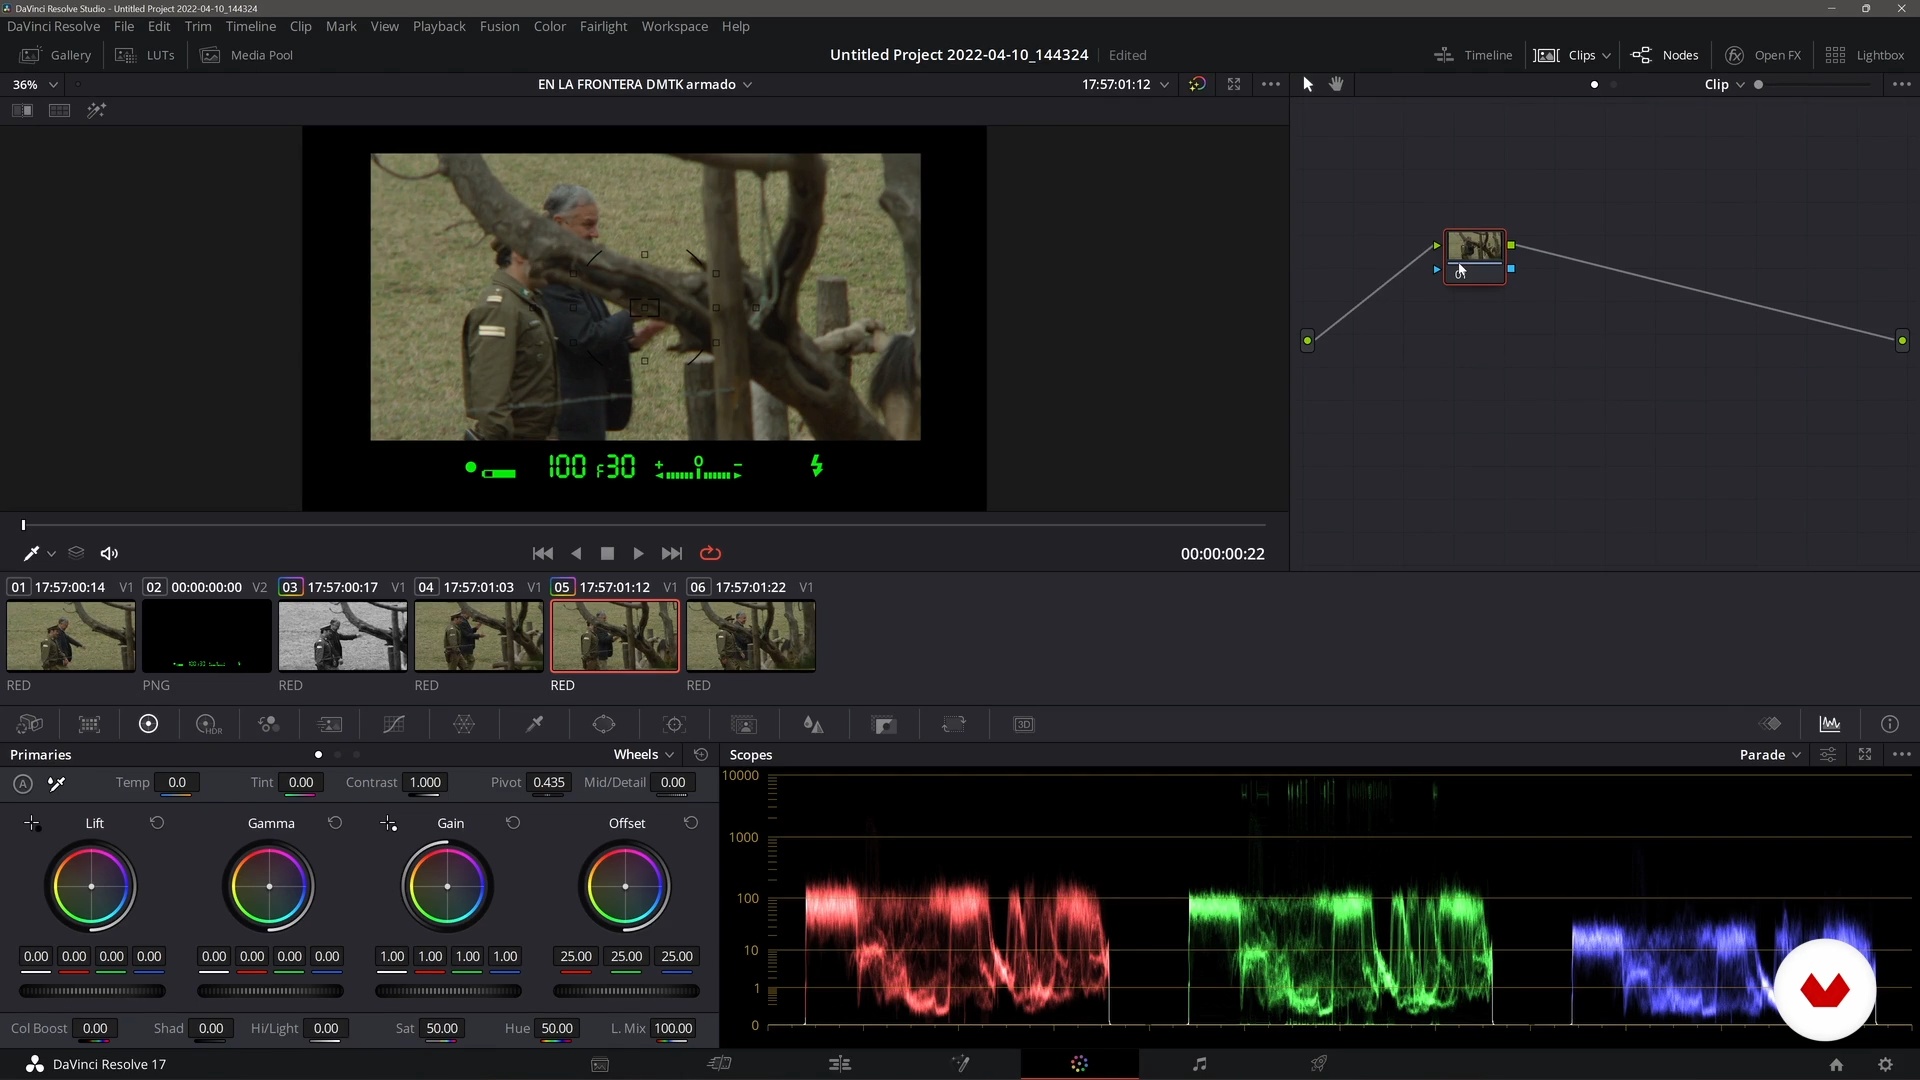
Task: Open the Fairlight menu
Action: click(603, 27)
